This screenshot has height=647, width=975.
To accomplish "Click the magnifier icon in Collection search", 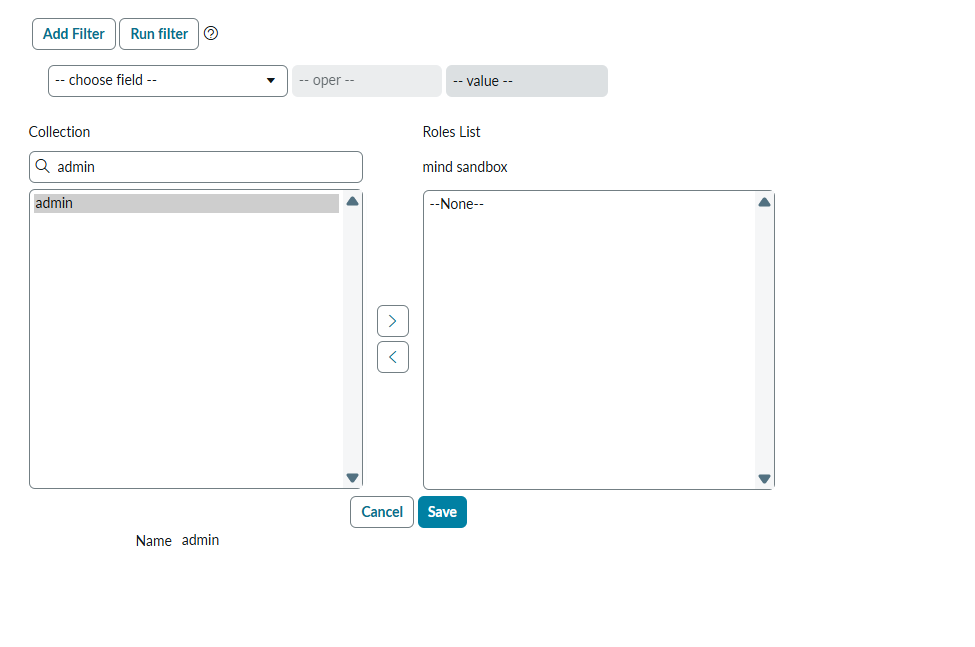I will click(43, 166).
